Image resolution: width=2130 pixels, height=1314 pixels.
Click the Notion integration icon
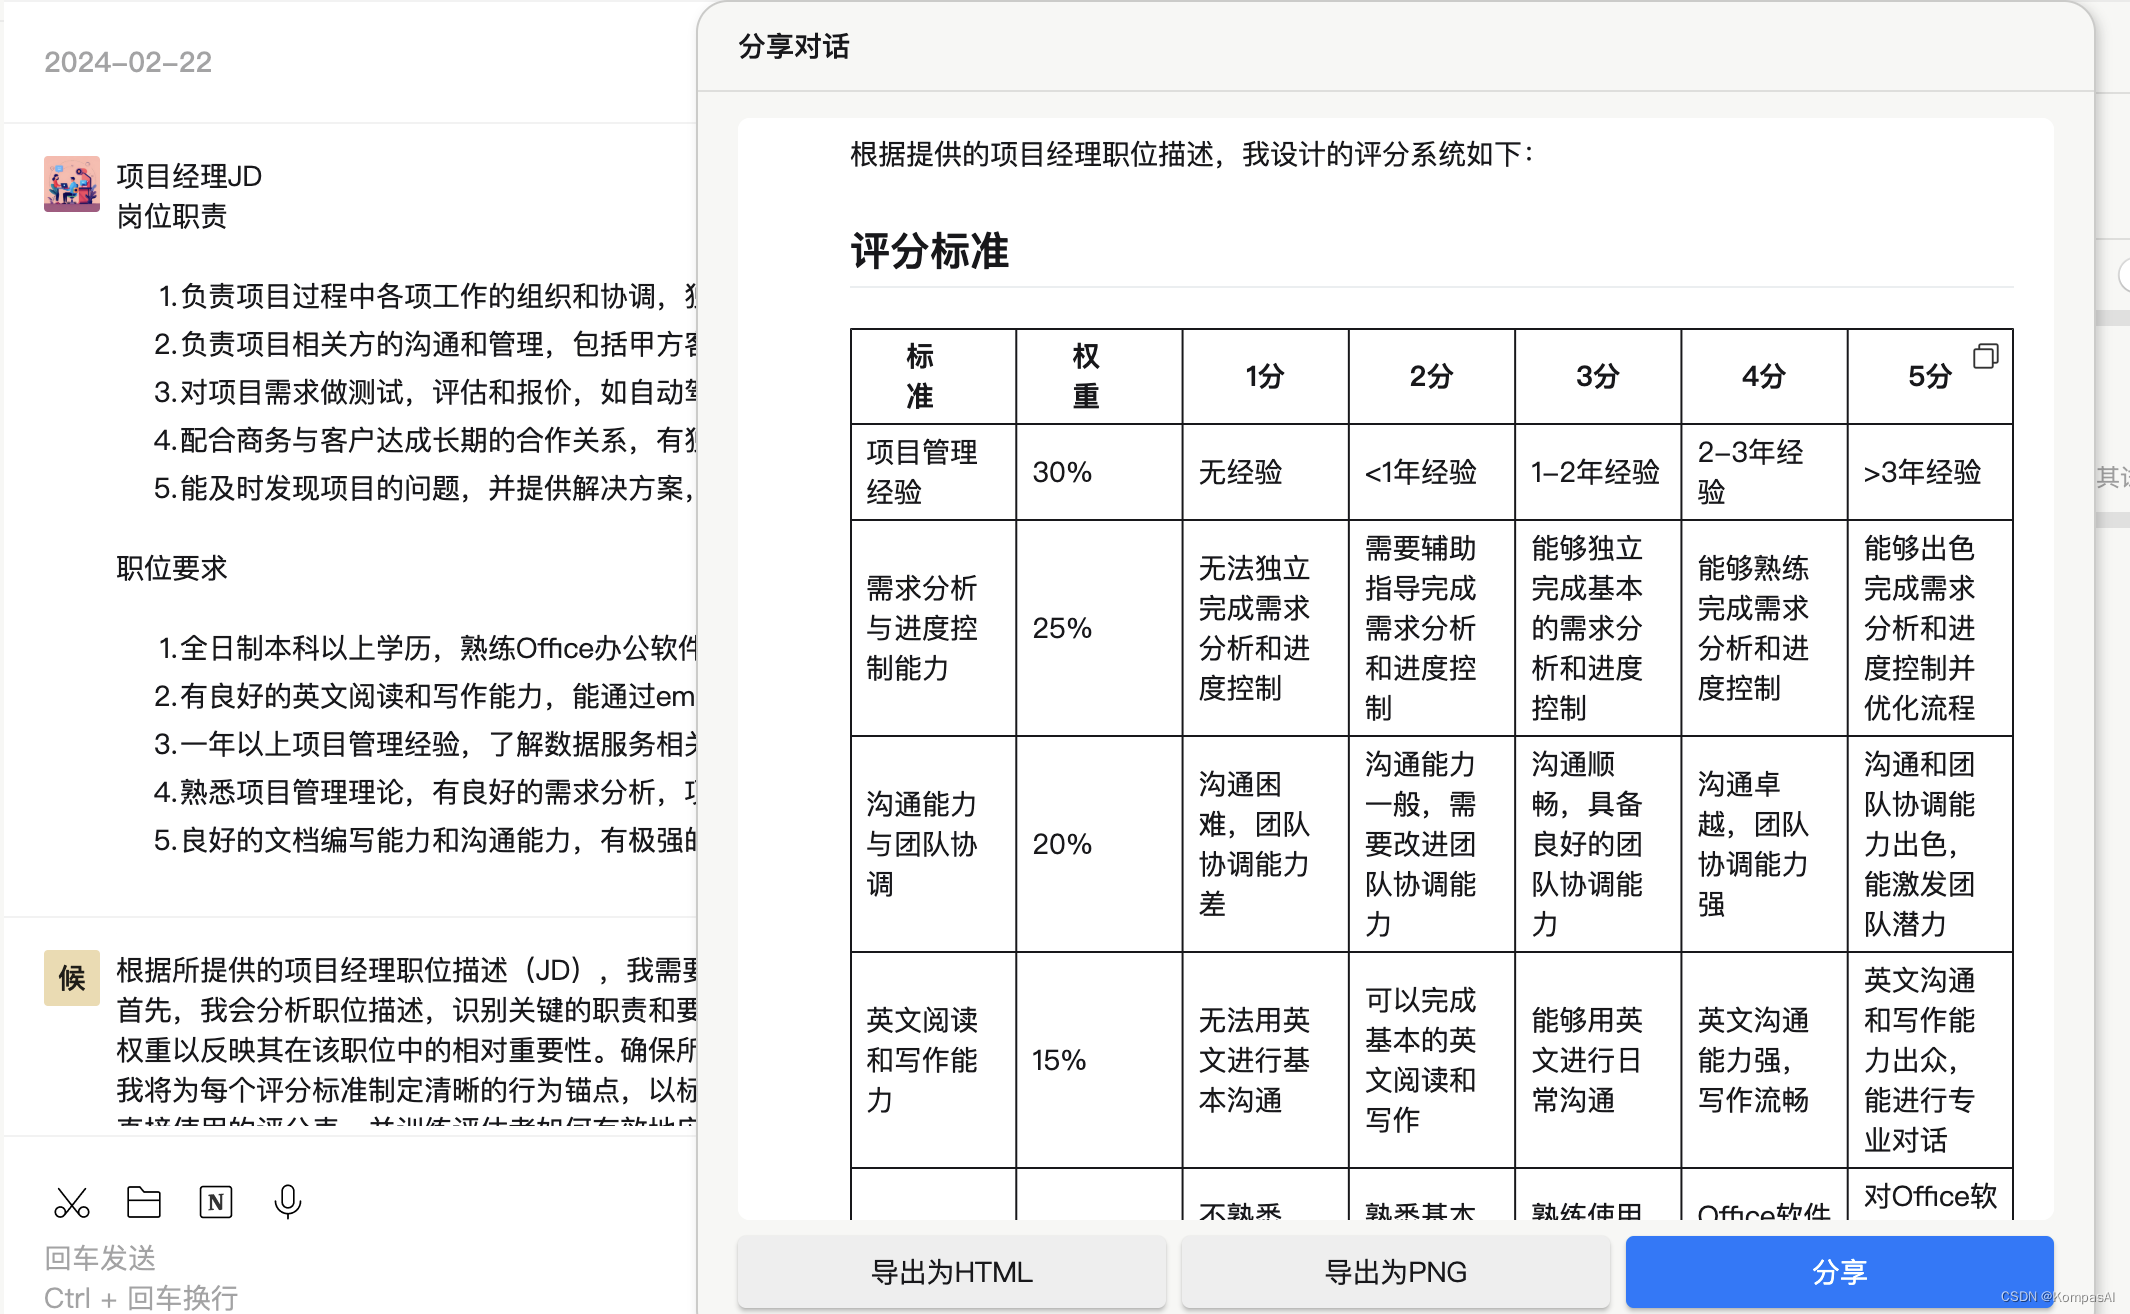coord(216,1202)
